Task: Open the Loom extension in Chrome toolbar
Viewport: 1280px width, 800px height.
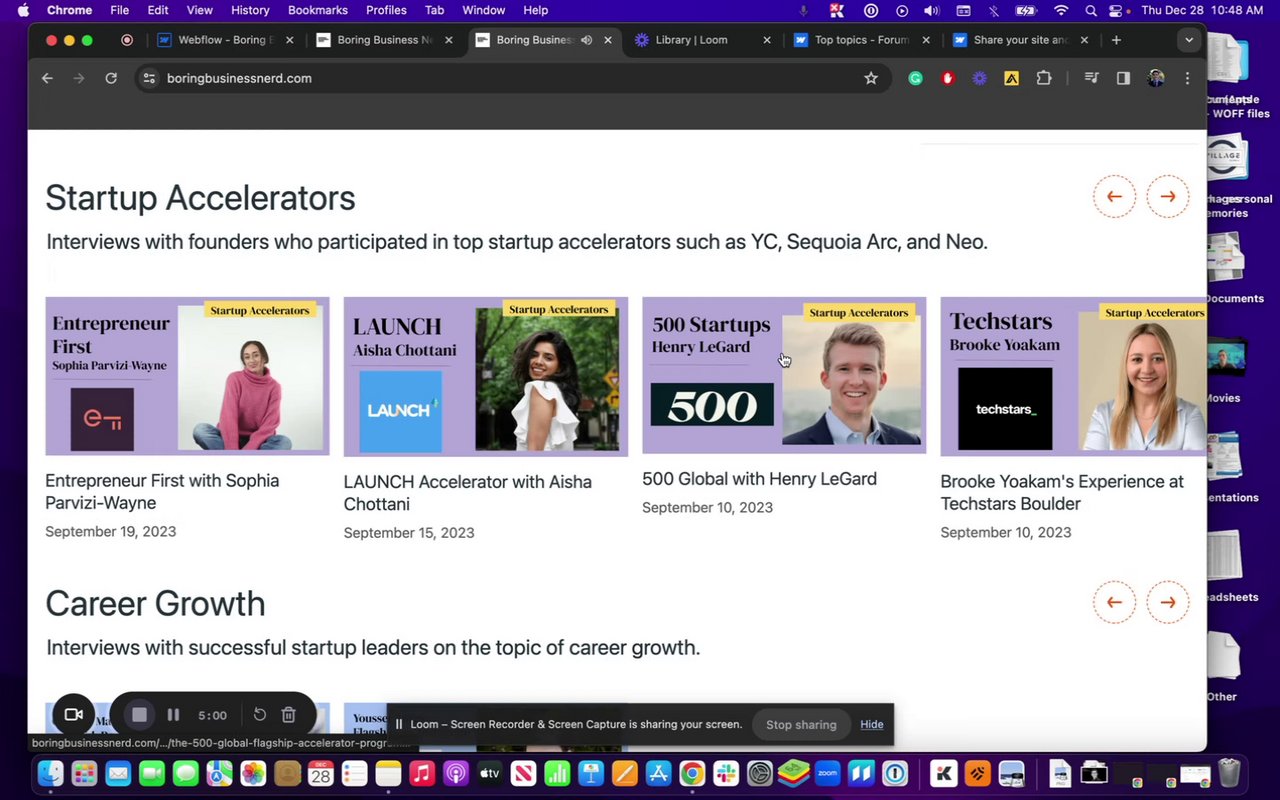Action: point(979,78)
